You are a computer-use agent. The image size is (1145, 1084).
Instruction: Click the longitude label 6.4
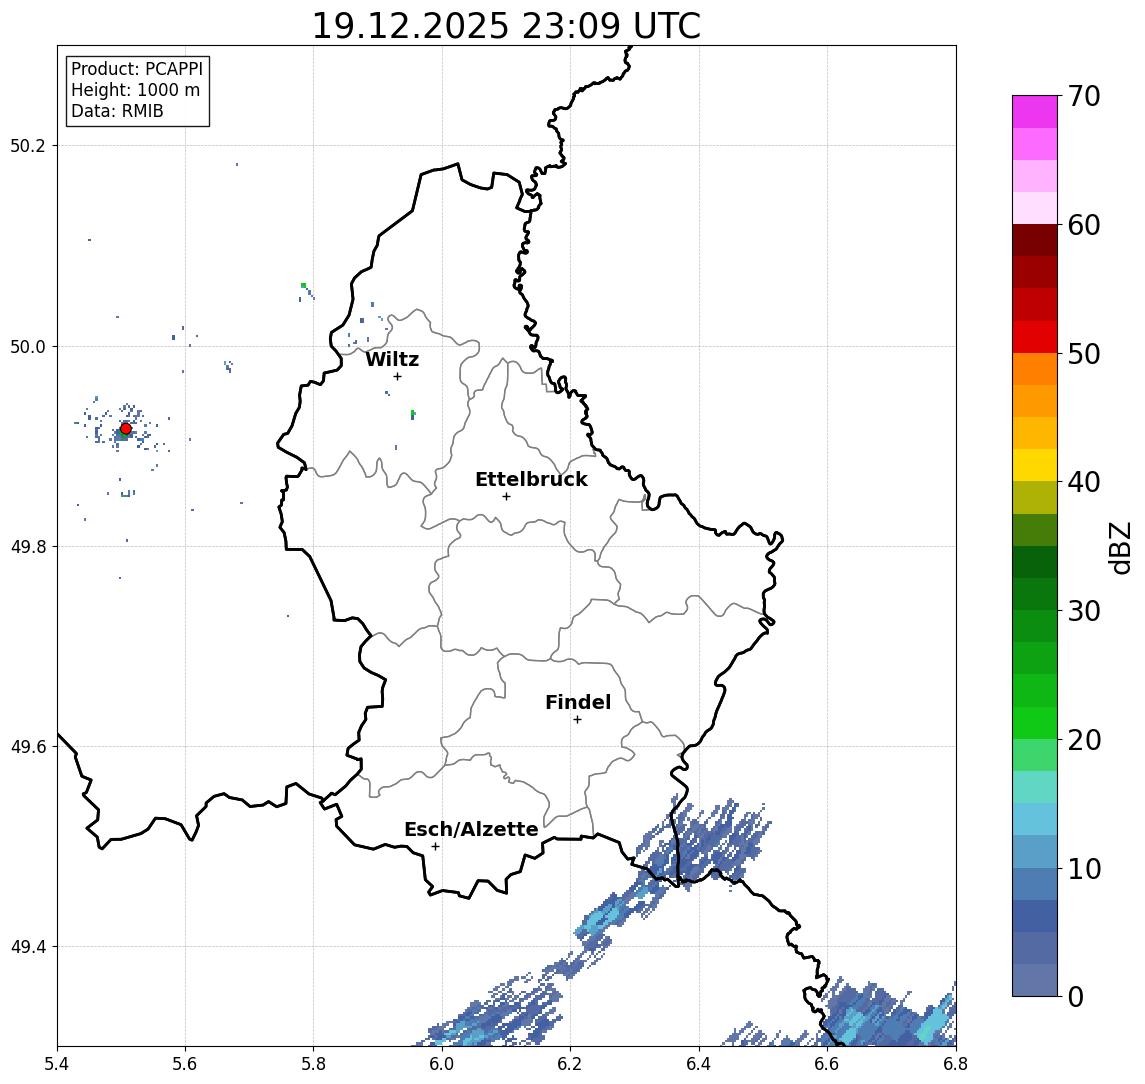coord(699,1064)
